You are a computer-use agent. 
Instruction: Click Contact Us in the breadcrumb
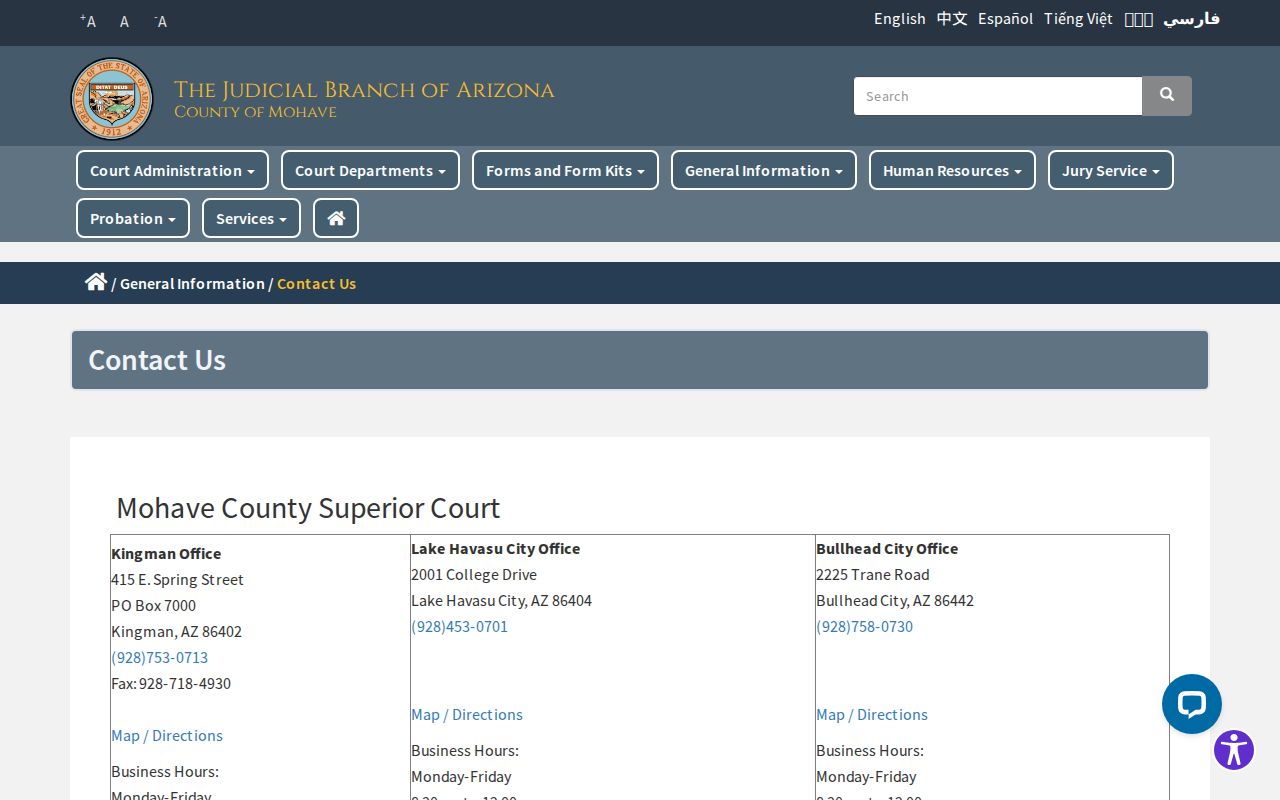(317, 284)
